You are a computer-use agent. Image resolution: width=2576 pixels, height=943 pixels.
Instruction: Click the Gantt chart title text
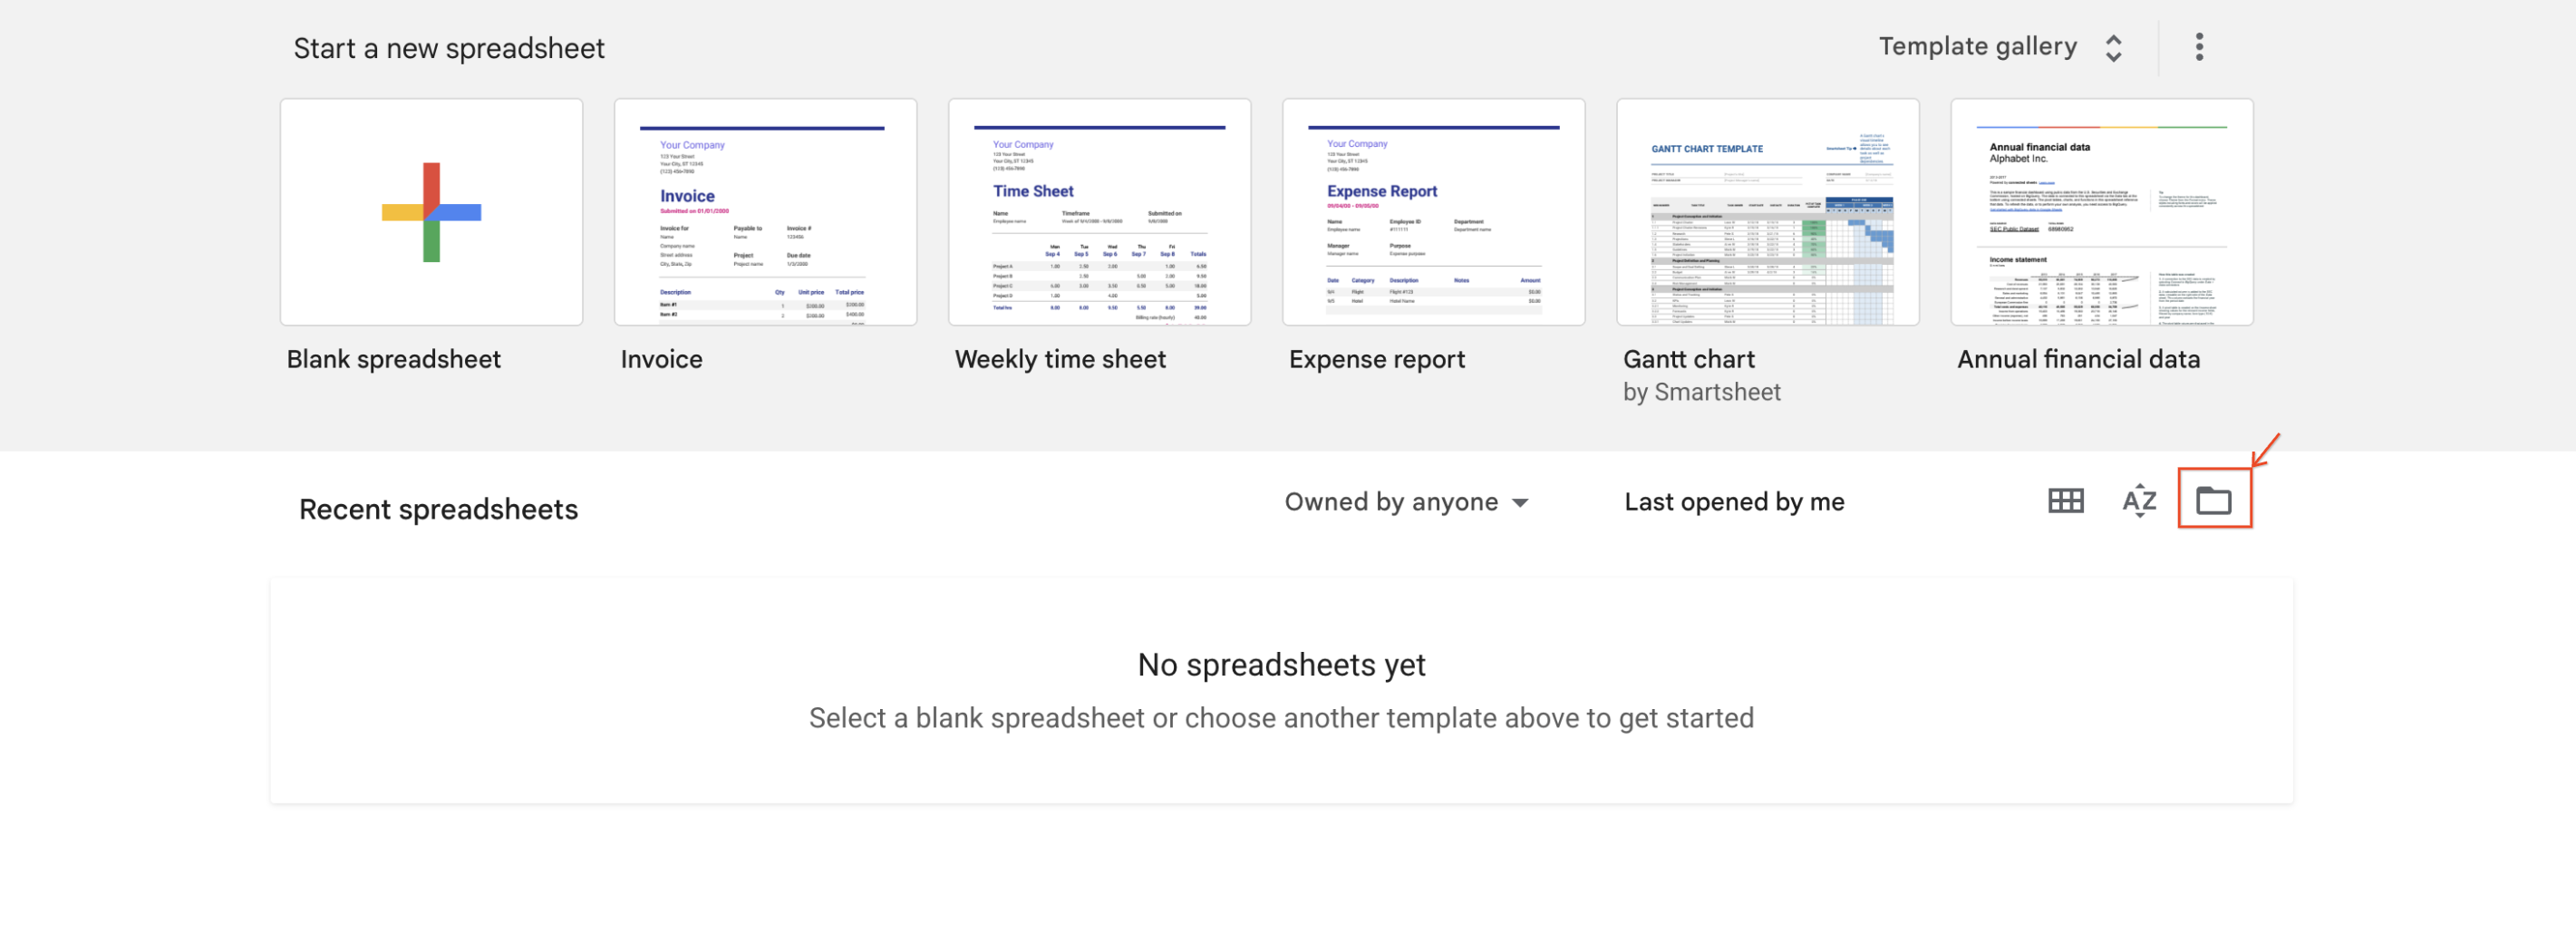coord(1688,359)
